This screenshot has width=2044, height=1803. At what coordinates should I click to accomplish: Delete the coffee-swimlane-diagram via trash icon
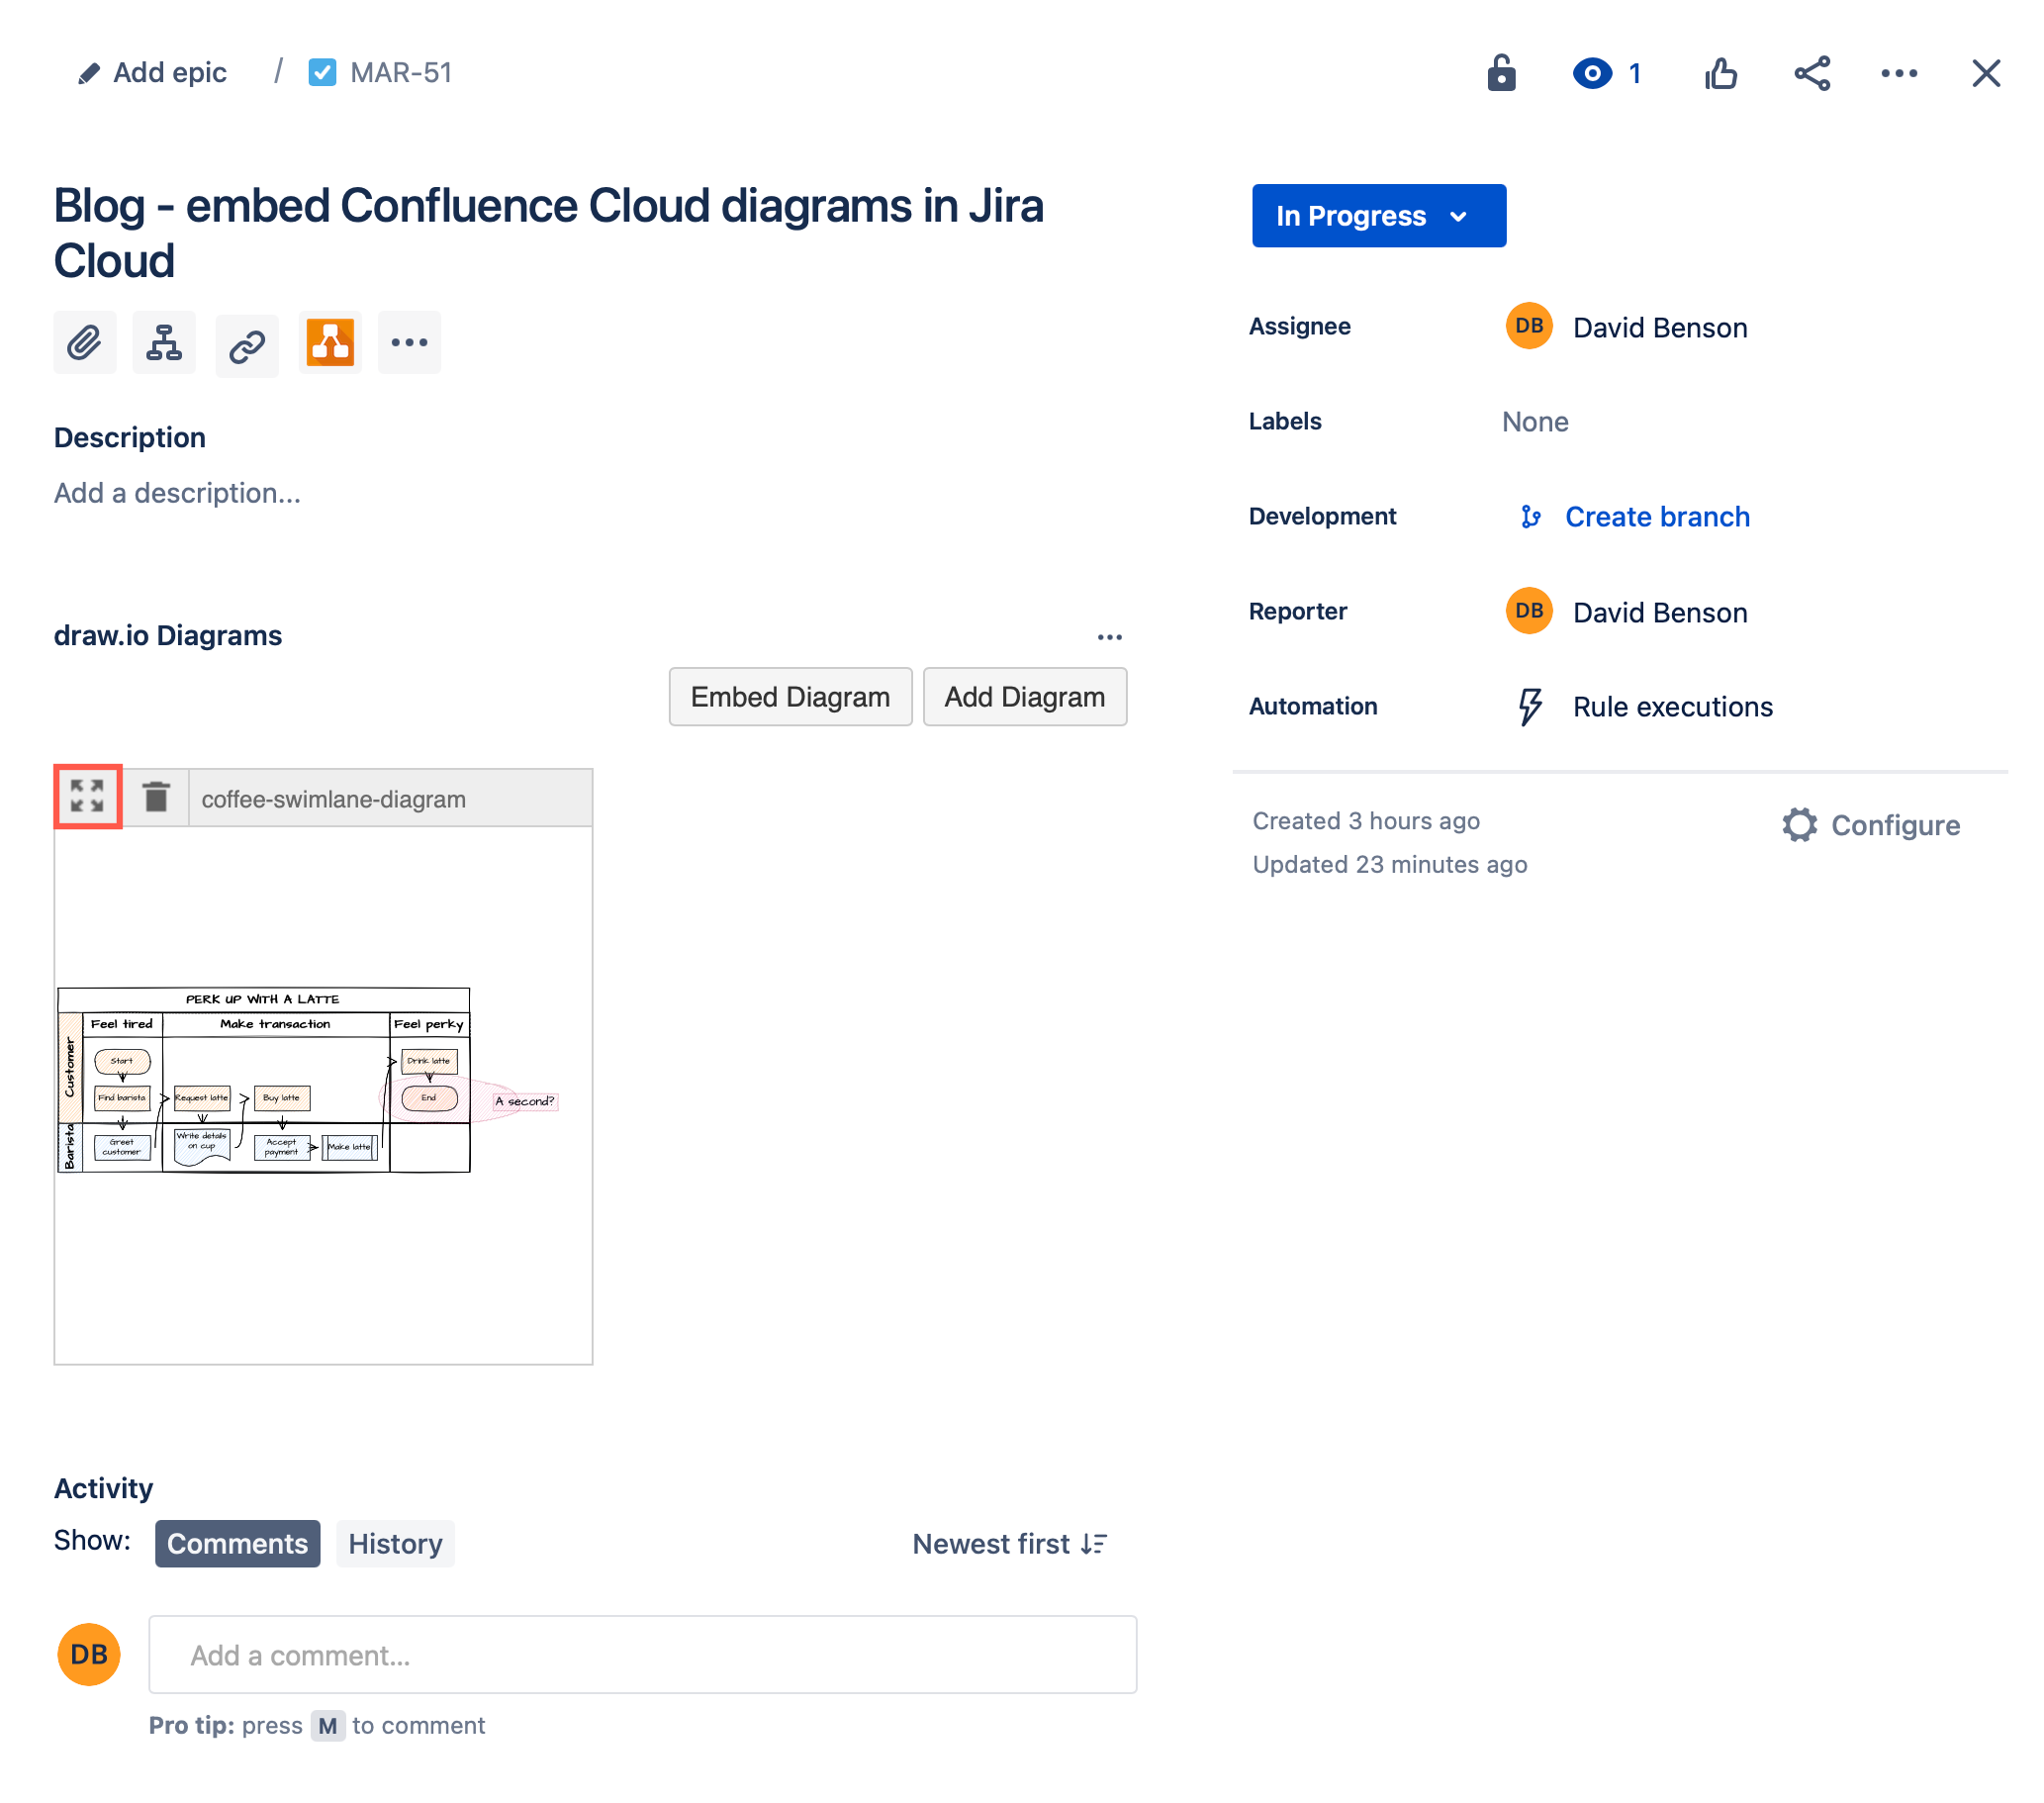[156, 796]
